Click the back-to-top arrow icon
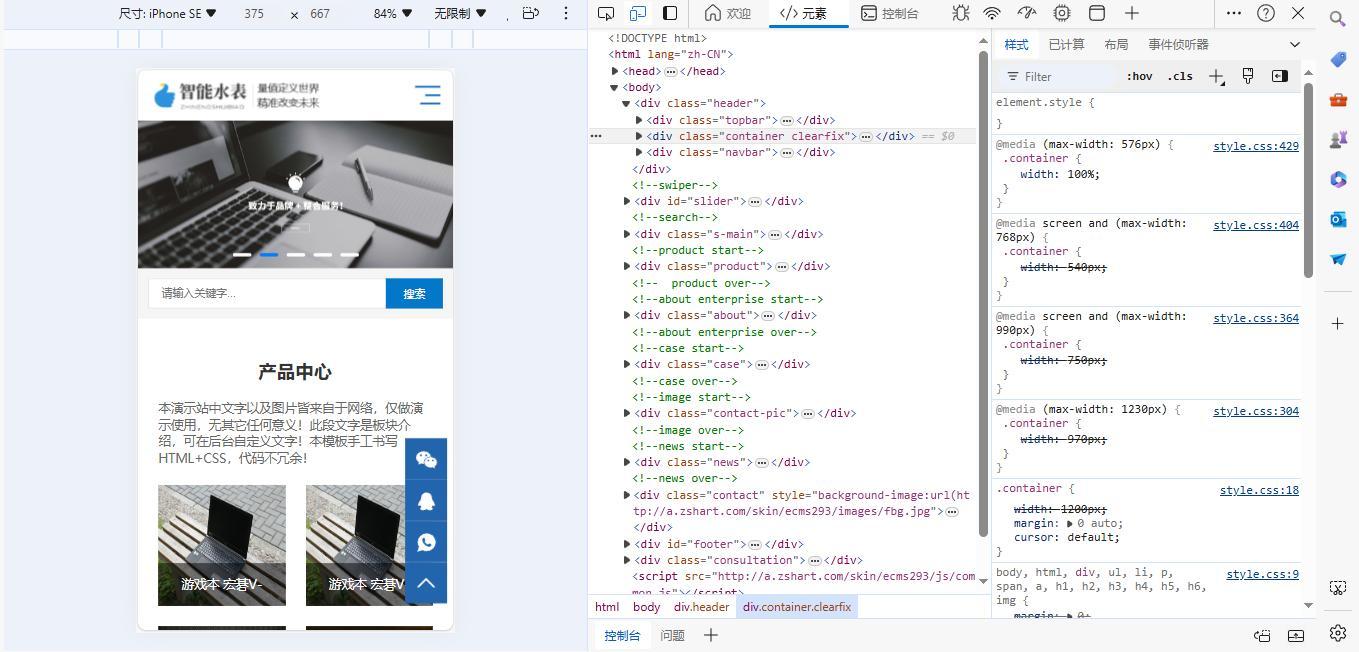Viewport: 1359px width, 652px height. (426, 583)
